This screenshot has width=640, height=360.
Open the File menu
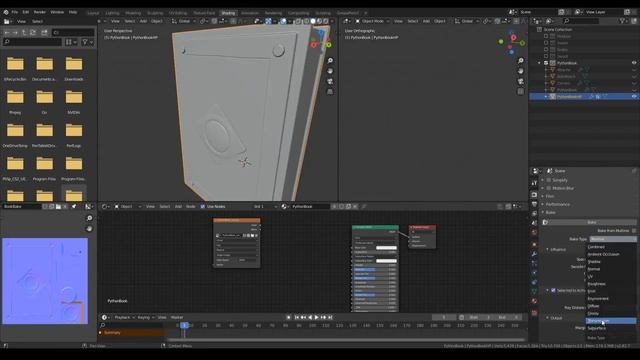[15, 12]
